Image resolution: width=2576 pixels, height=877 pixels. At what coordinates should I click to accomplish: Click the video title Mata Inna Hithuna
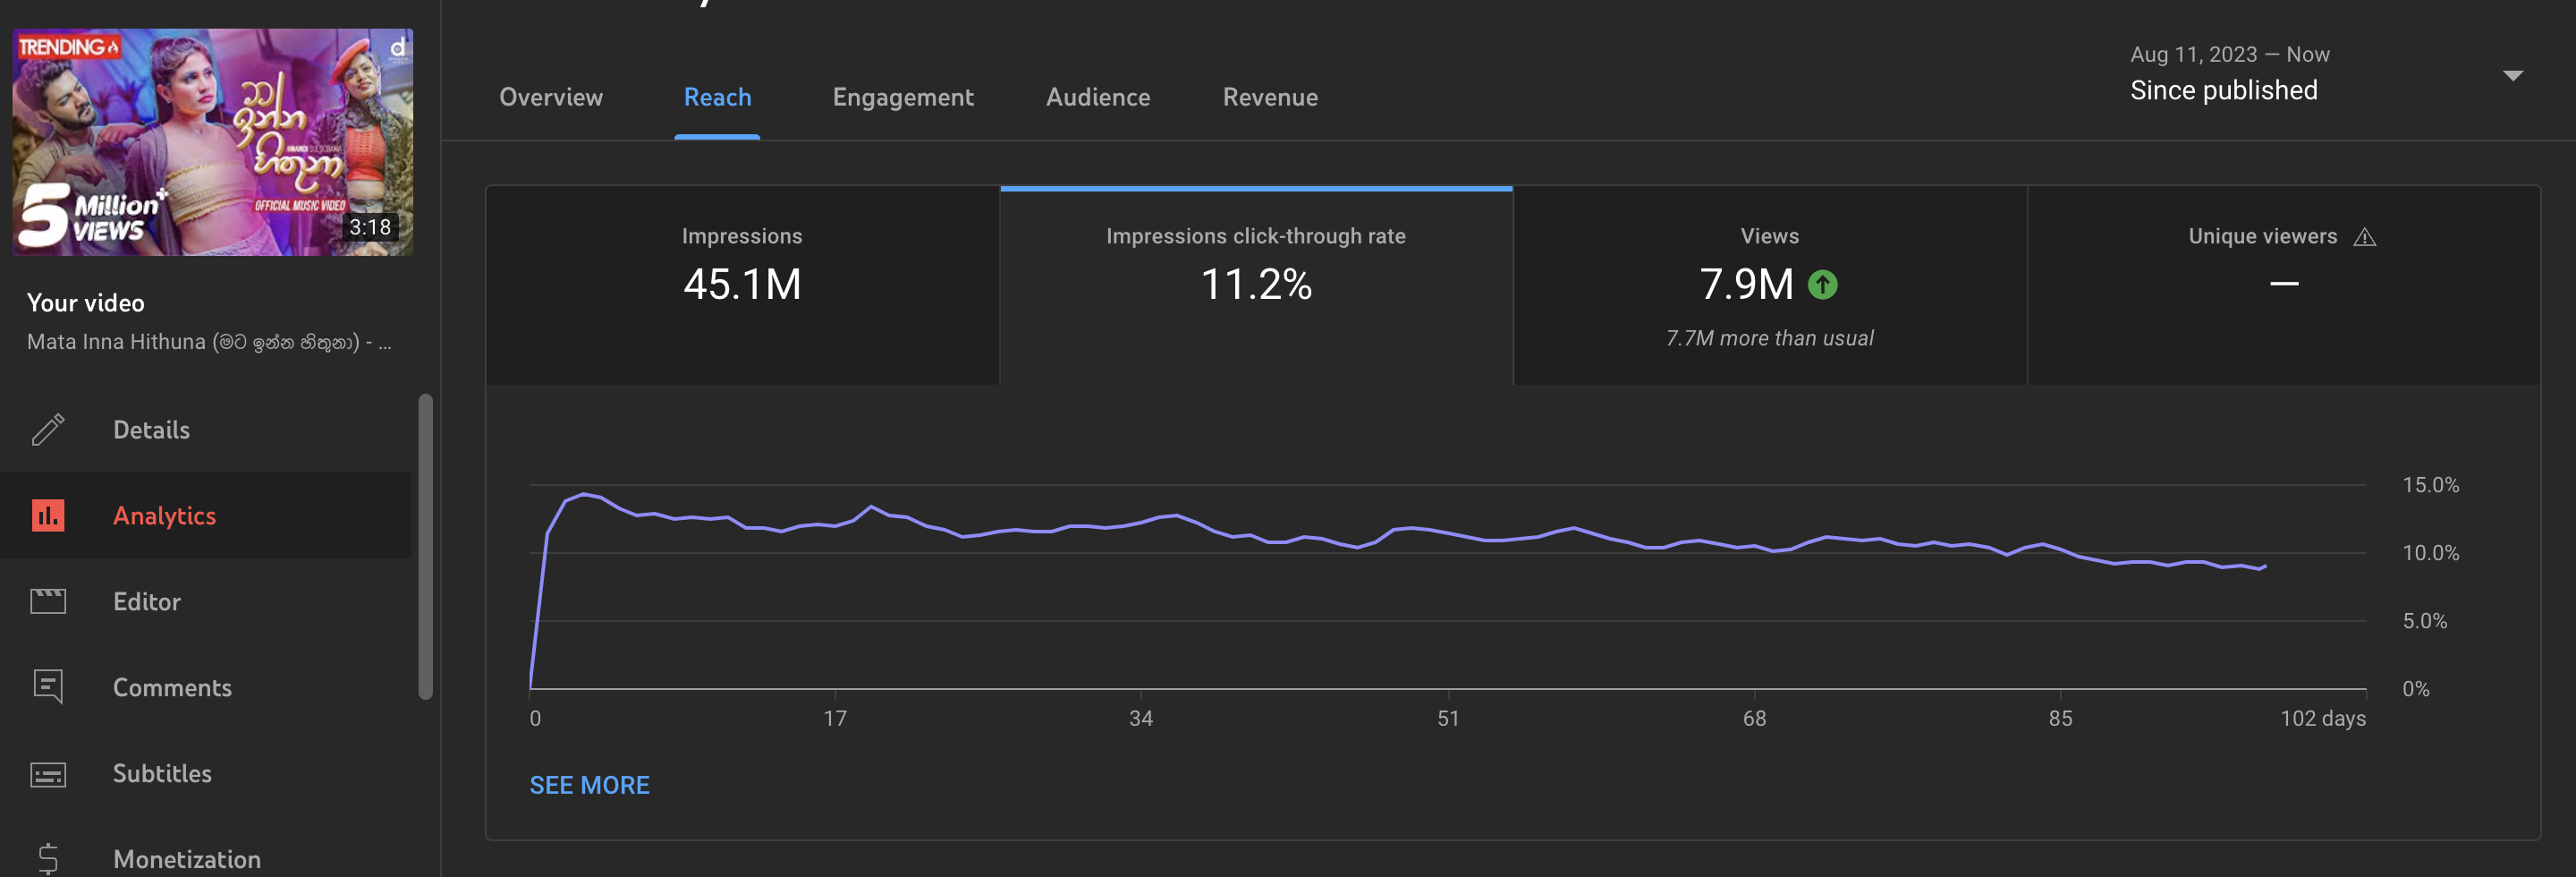tap(209, 342)
